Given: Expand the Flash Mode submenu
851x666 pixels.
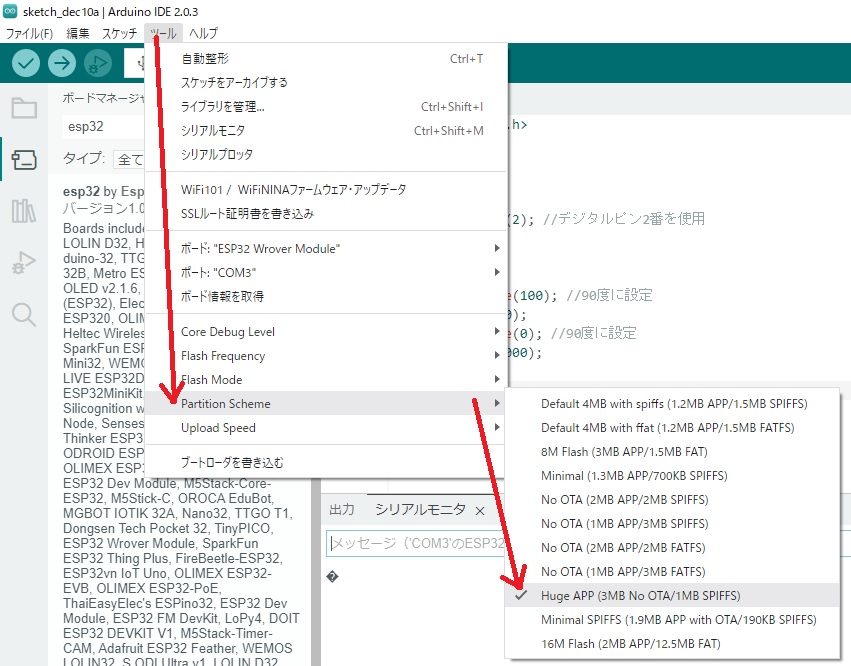Looking at the screenshot, I should 326,379.
